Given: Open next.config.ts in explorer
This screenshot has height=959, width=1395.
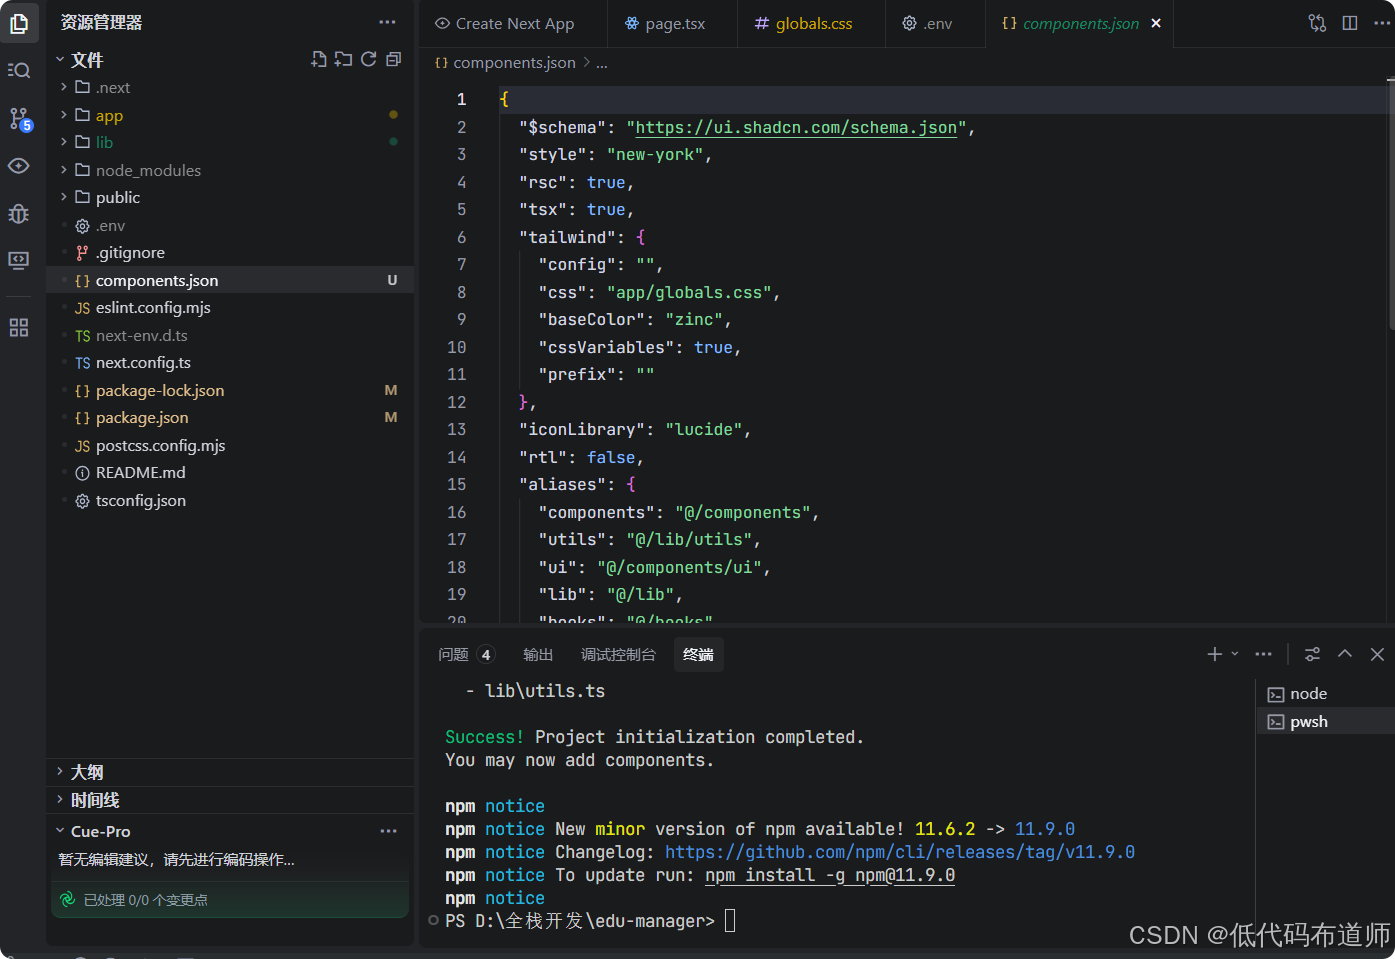Looking at the screenshot, I should 230,363.
